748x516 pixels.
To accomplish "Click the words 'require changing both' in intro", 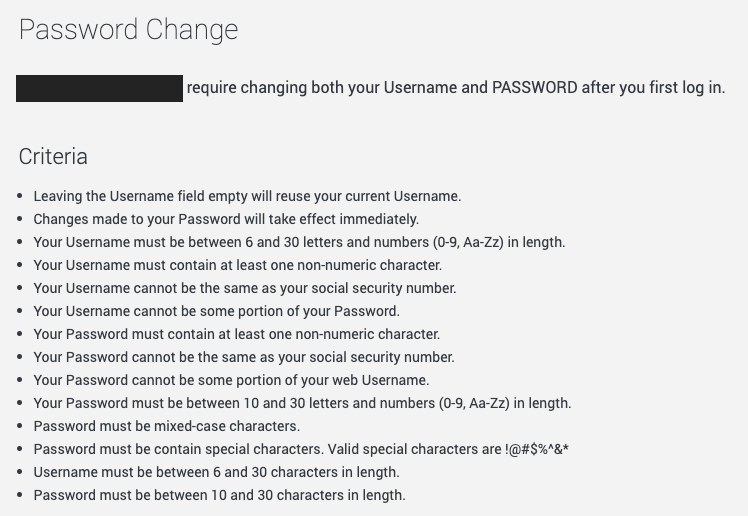I will point(261,88).
